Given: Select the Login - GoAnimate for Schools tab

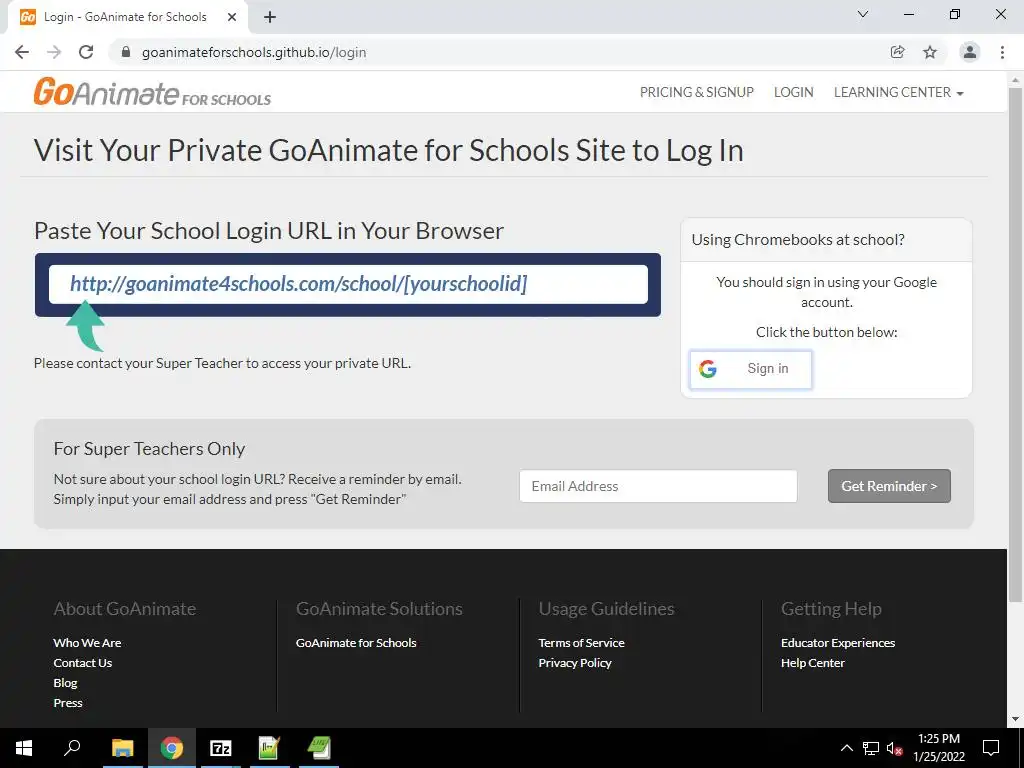Looking at the screenshot, I should point(125,17).
